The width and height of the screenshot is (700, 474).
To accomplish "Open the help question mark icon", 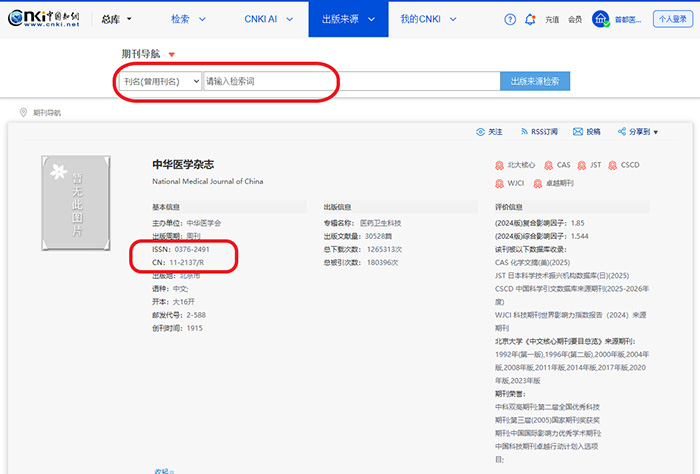I will coord(511,19).
